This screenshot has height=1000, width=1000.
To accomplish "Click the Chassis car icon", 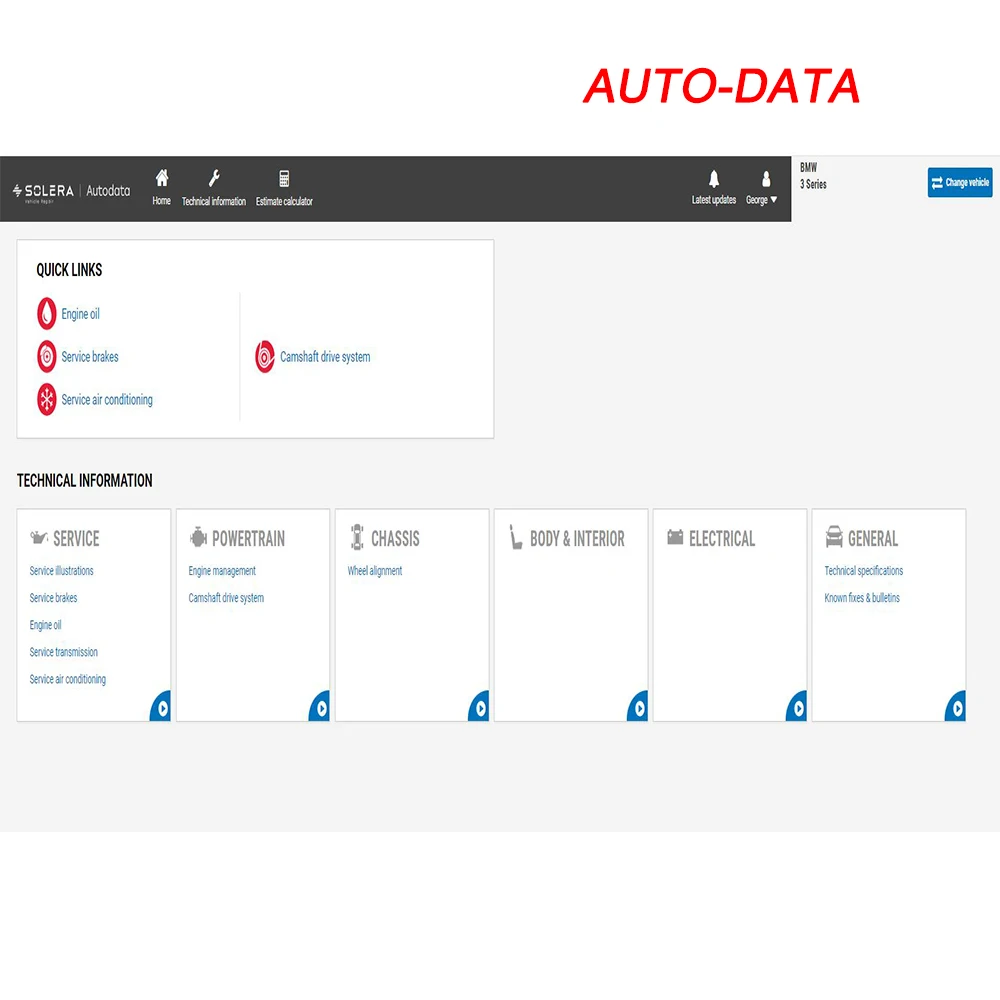I will point(357,537).
